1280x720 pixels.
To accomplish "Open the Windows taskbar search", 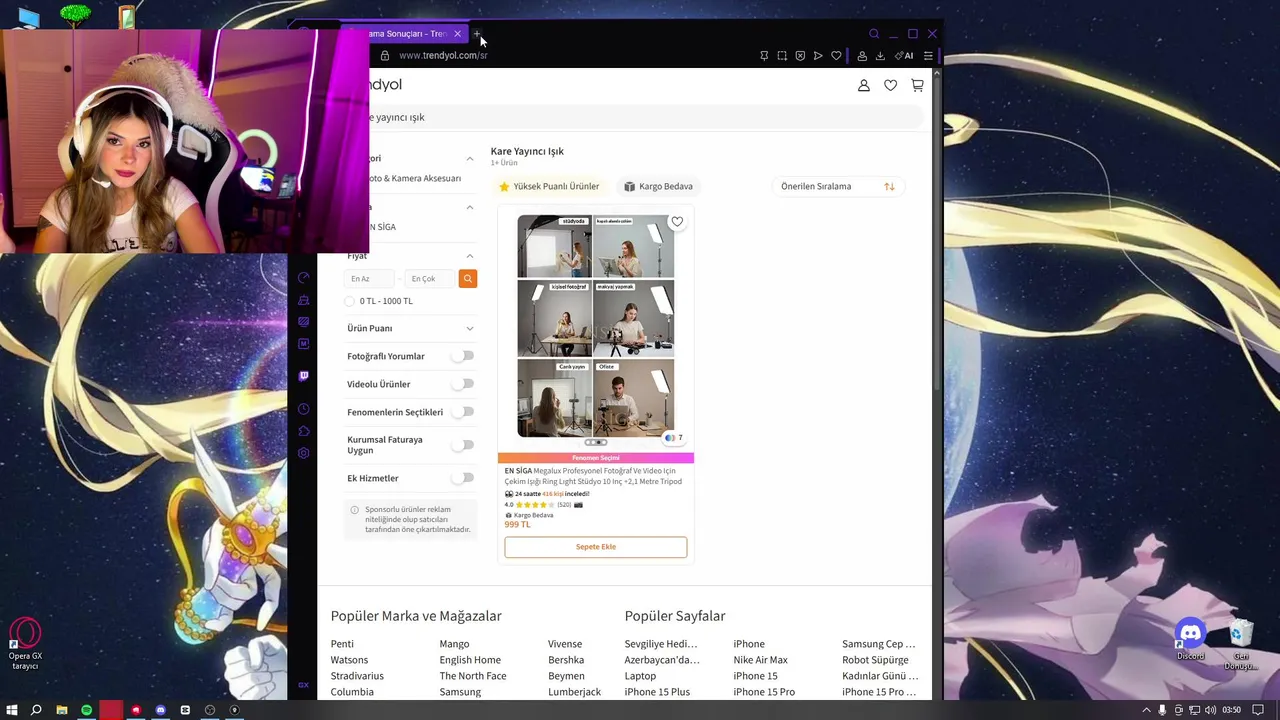I will point(36,710).
